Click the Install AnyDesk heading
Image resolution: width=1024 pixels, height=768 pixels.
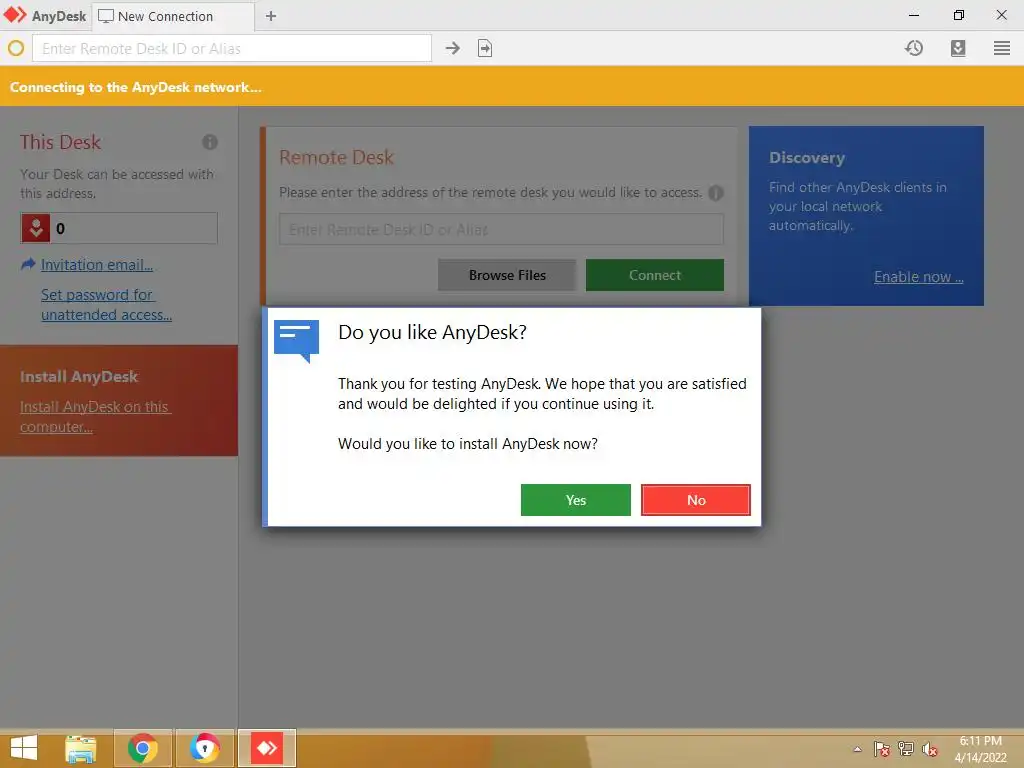tap(79, 376)
